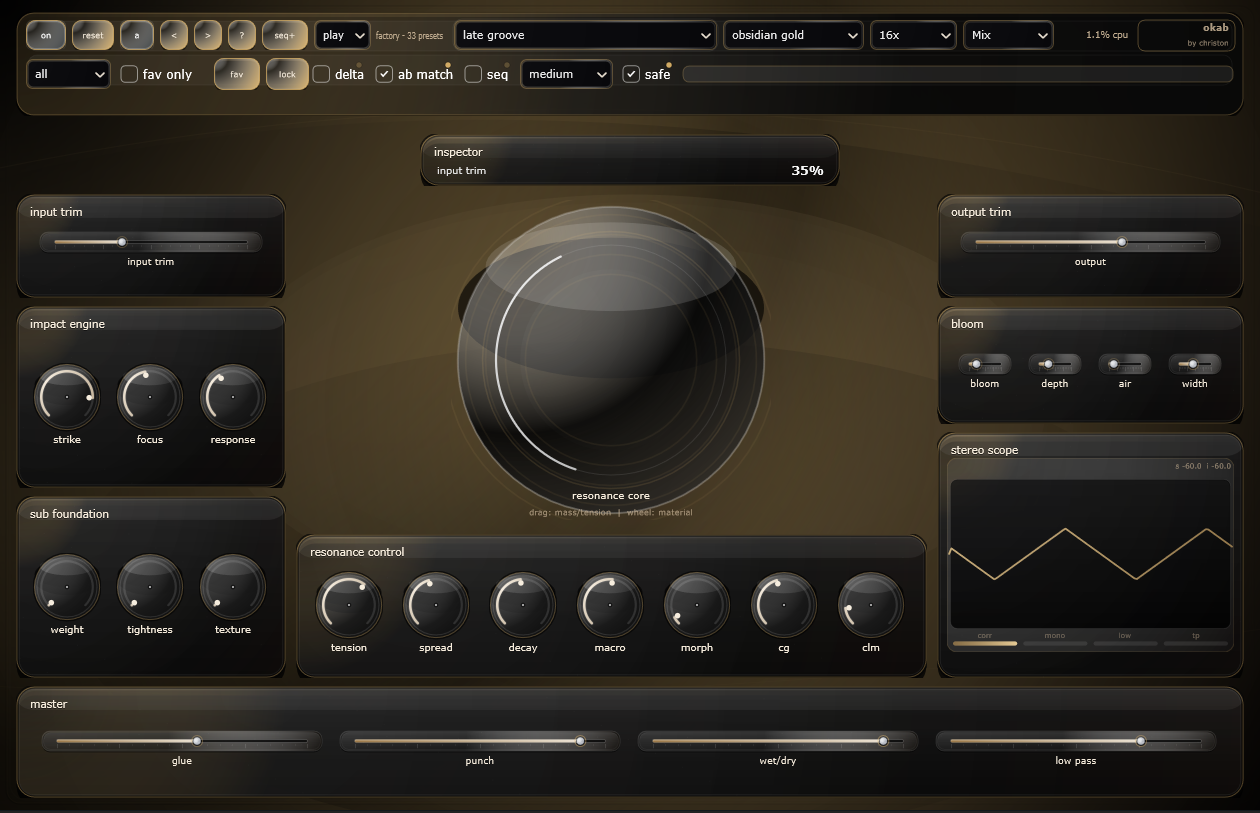The width and height of the screenshot is (1260, 813).
Task: Switch to slot B via the a/b icon
Action: [x=136, y=34]
